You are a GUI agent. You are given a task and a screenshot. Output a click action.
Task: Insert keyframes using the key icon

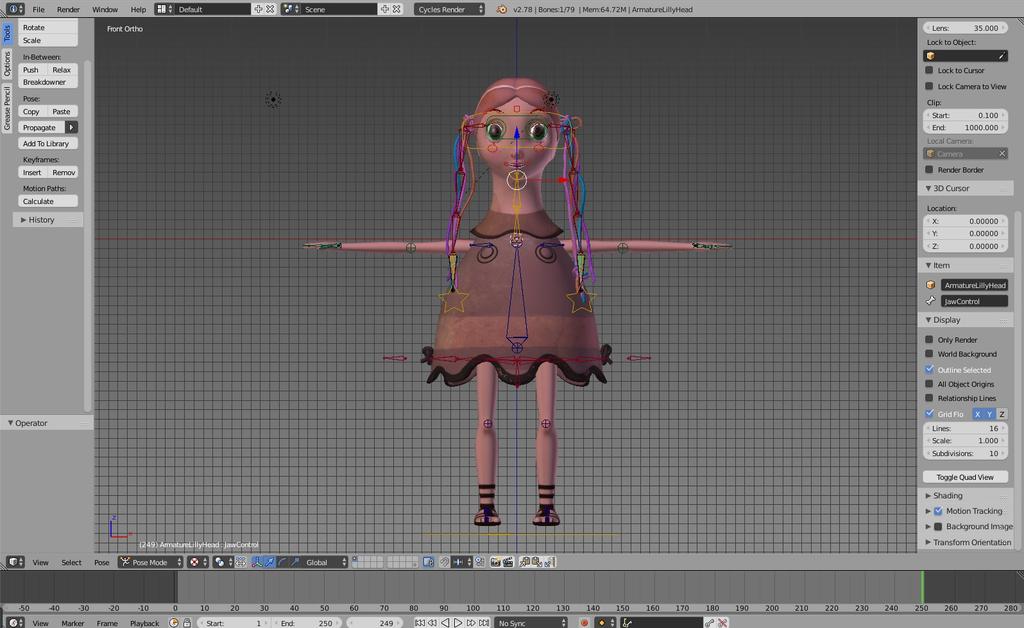pos(710,623)
